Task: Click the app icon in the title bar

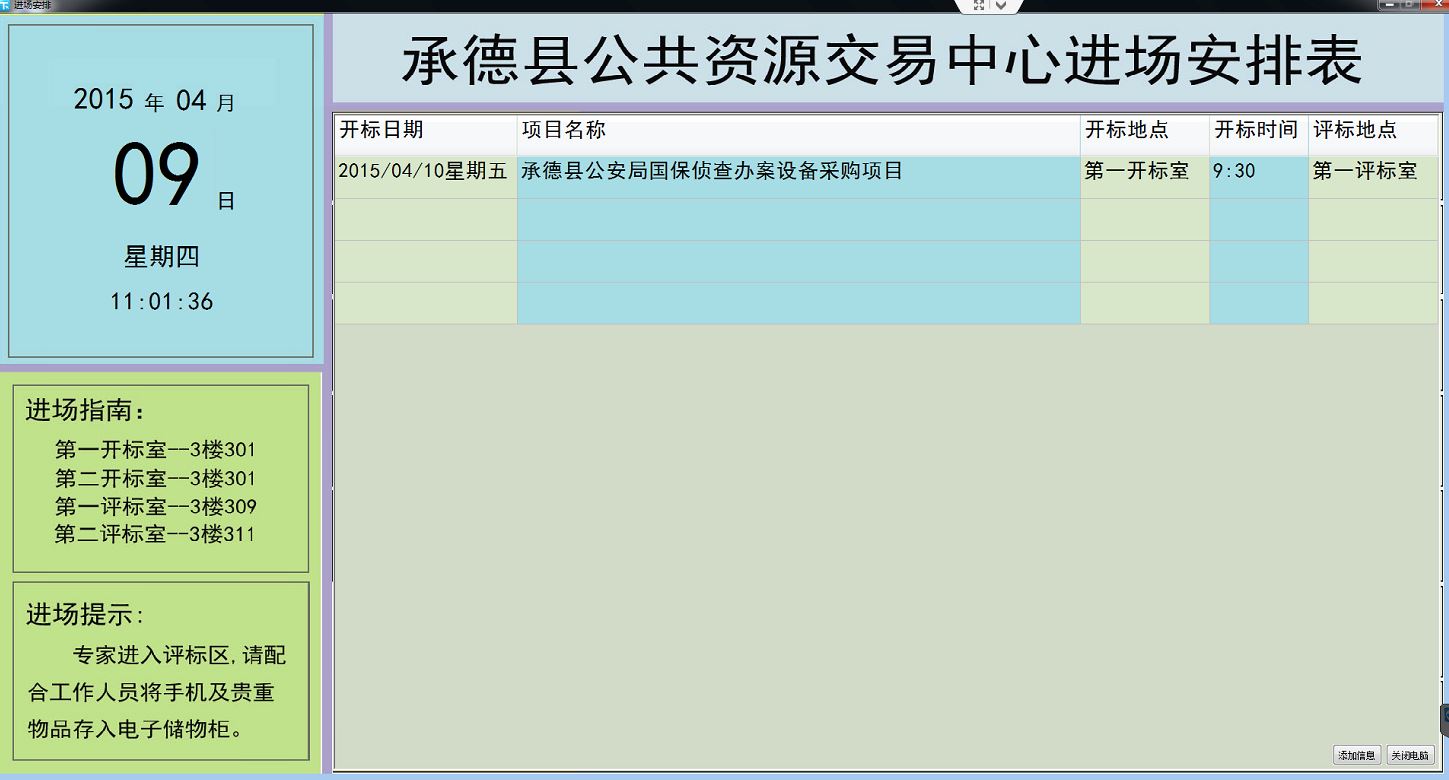Action: 6,5
